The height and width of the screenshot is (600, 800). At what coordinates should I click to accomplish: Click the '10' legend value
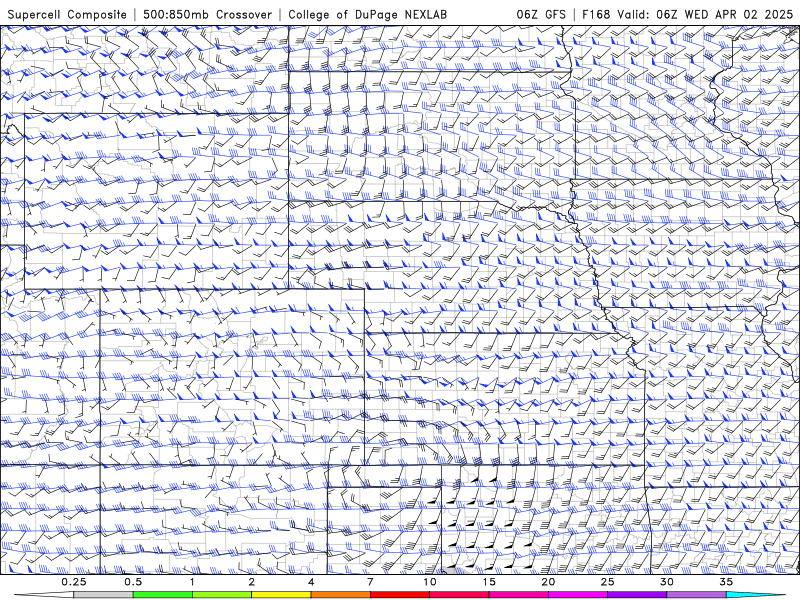click(430, 582)
